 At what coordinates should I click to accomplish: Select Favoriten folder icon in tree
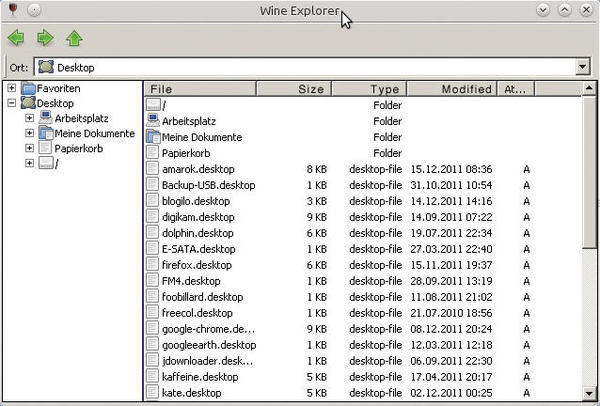click(x=28, y=88)
